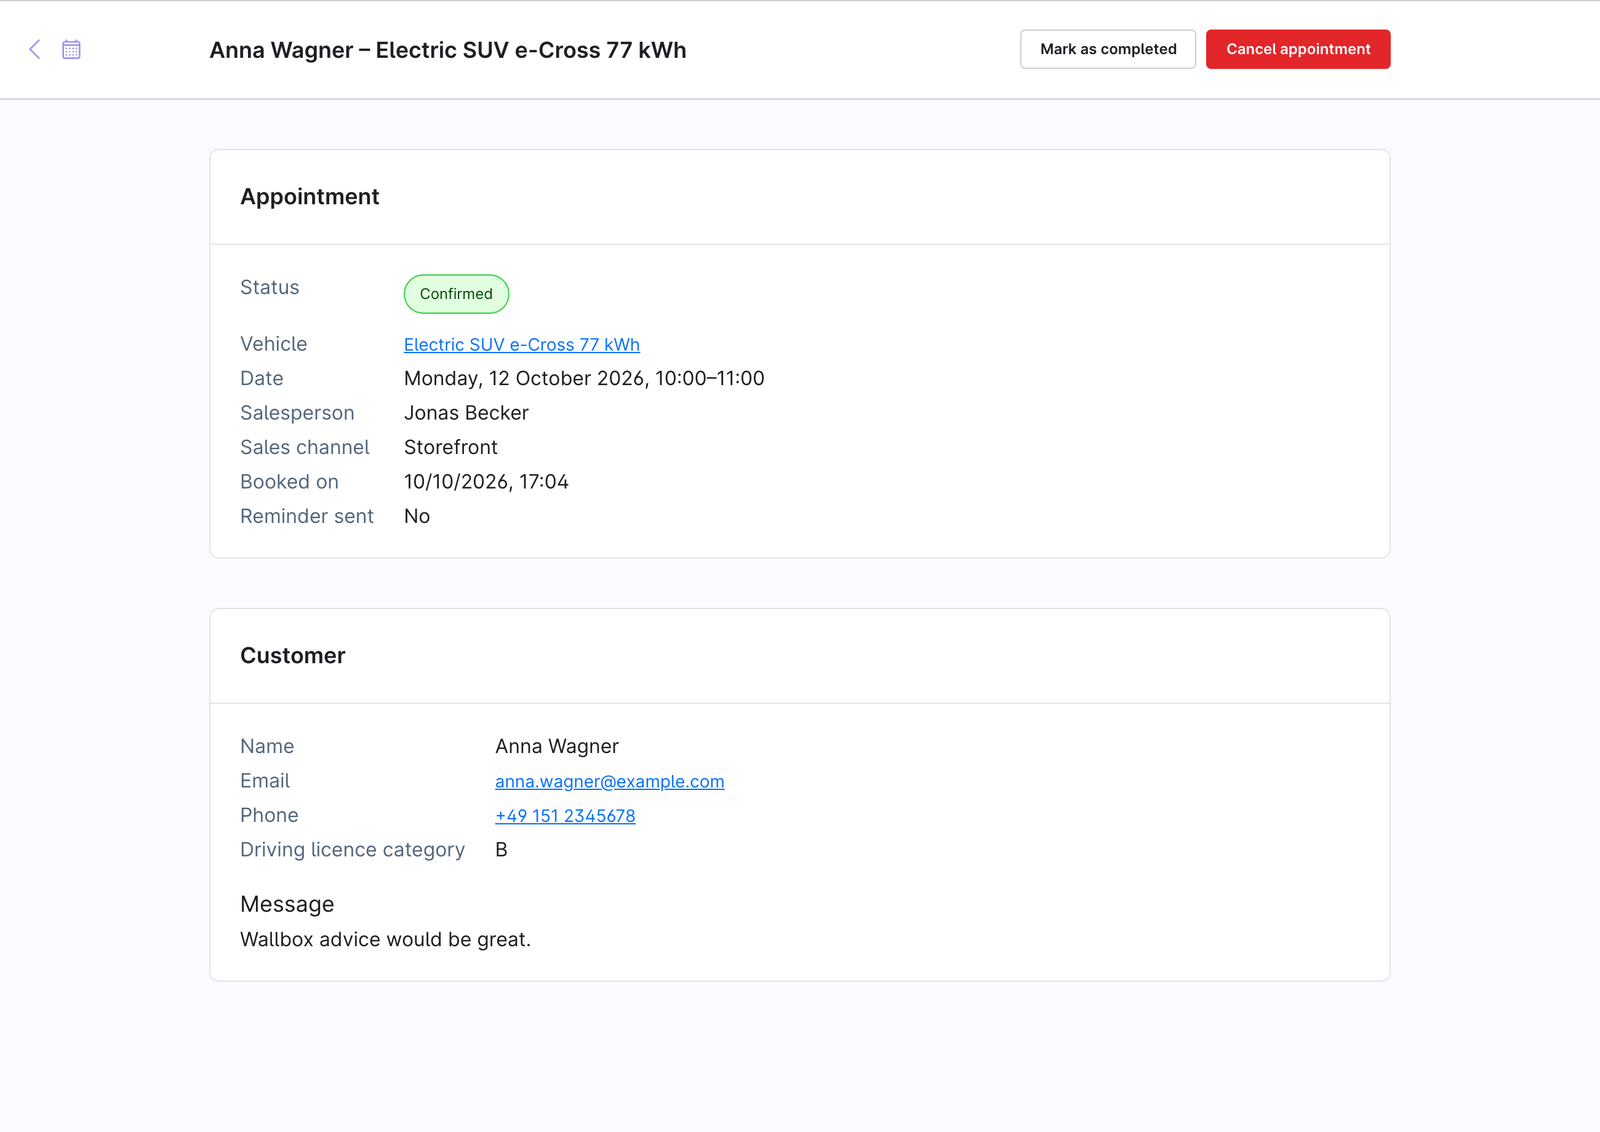This screenshot has width=1600, height=1132.
Task: Click customer name value Anna Wagner
Action: pyautogui.click(x=557, y=747)
